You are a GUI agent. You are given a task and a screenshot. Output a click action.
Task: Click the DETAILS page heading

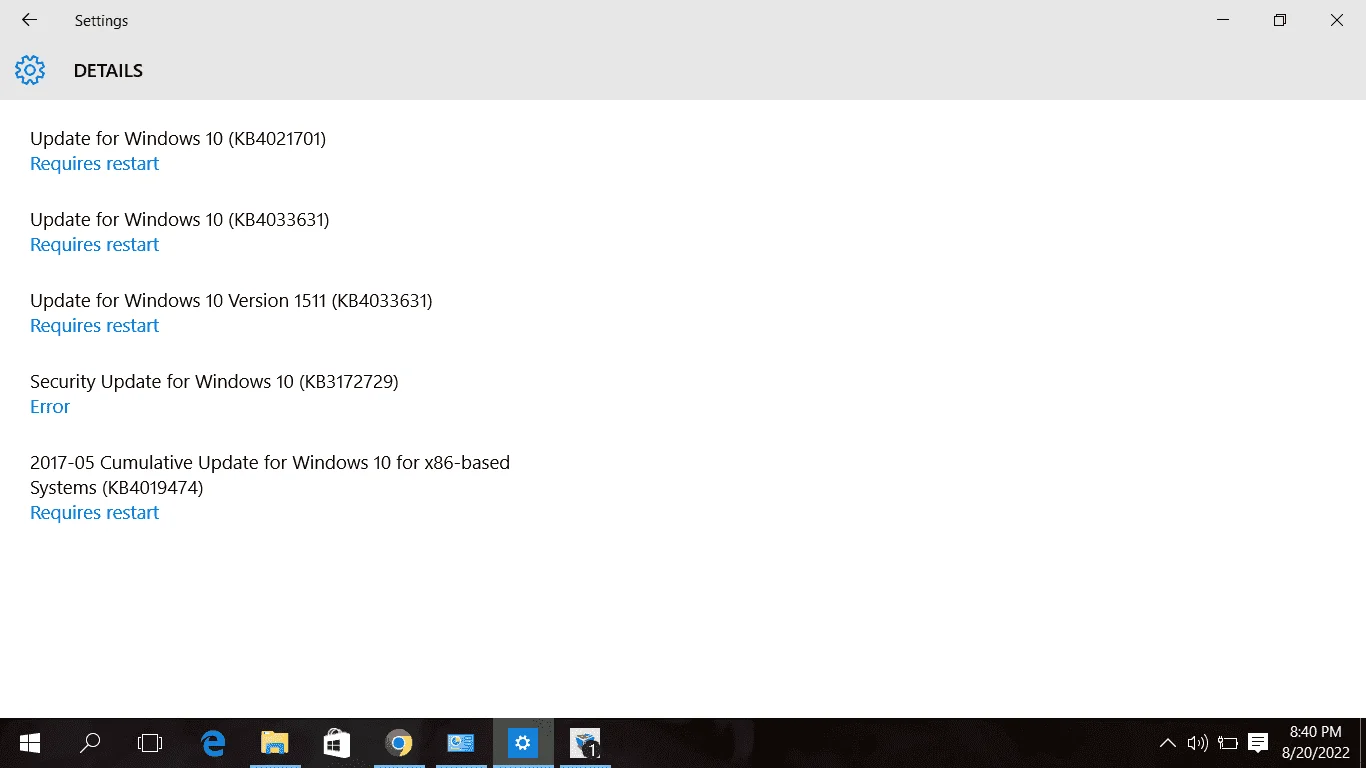[108, 71]
